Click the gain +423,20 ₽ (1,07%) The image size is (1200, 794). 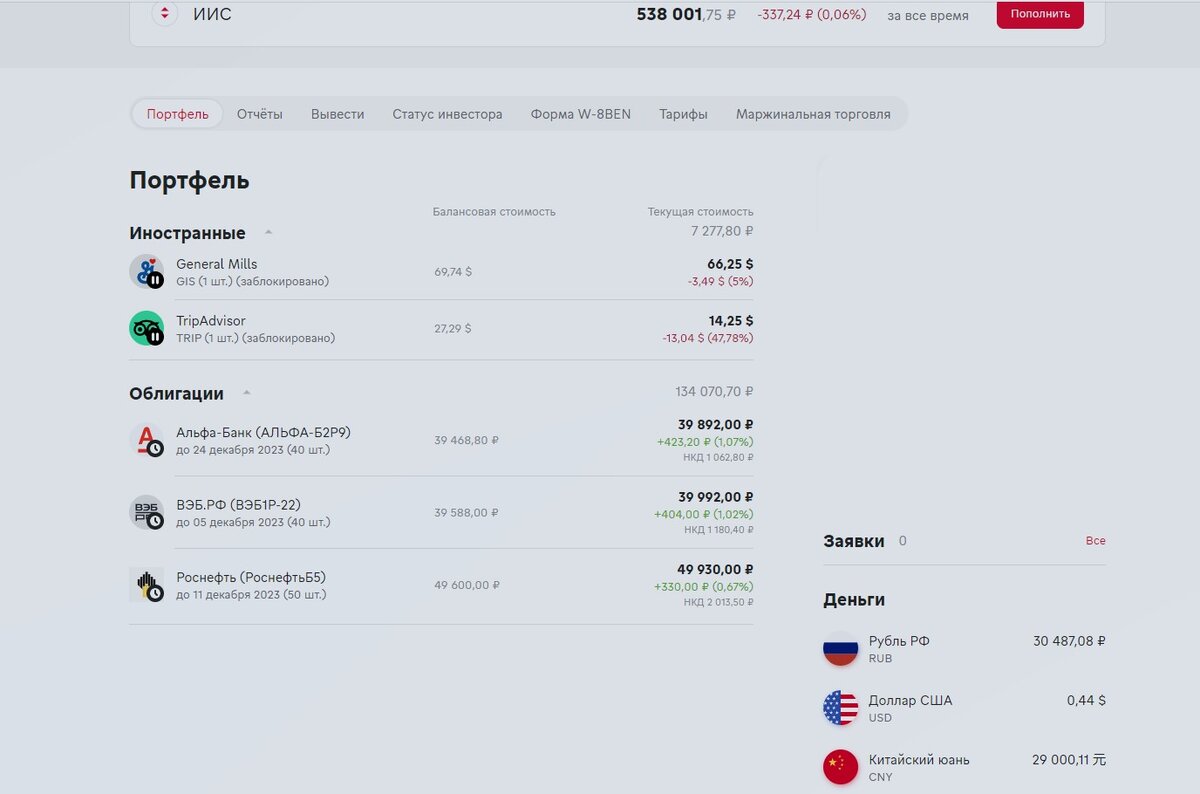tap(705, 442)
